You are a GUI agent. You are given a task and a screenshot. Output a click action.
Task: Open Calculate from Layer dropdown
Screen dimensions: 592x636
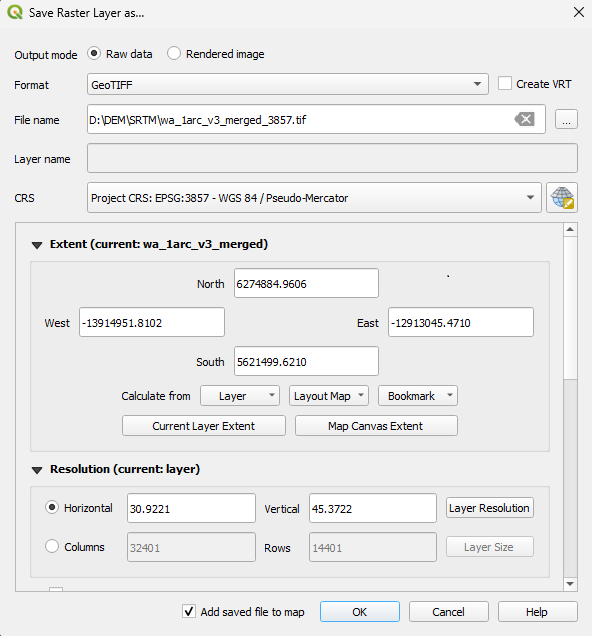[240, 395]
